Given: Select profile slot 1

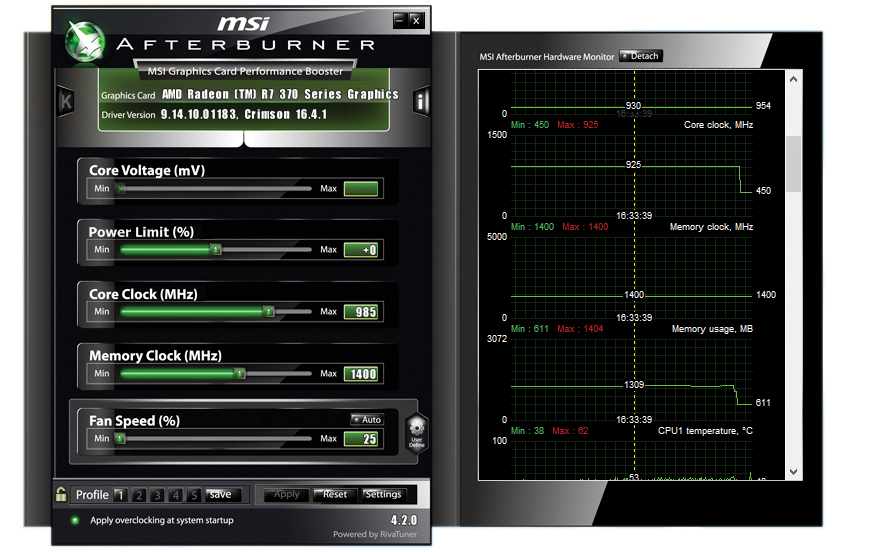Looking at the screenshot, I should point(120,495).
